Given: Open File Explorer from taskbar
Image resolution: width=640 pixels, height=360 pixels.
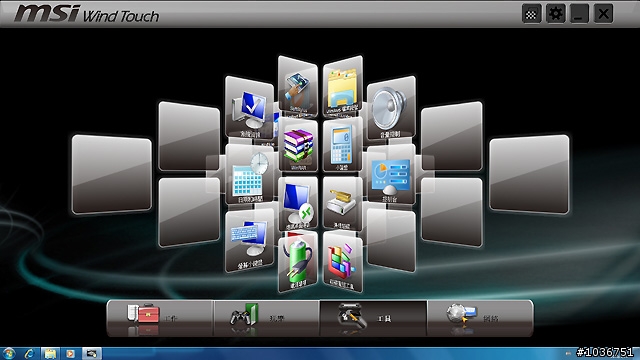Looking at the screenshot, I should (50, 353).
